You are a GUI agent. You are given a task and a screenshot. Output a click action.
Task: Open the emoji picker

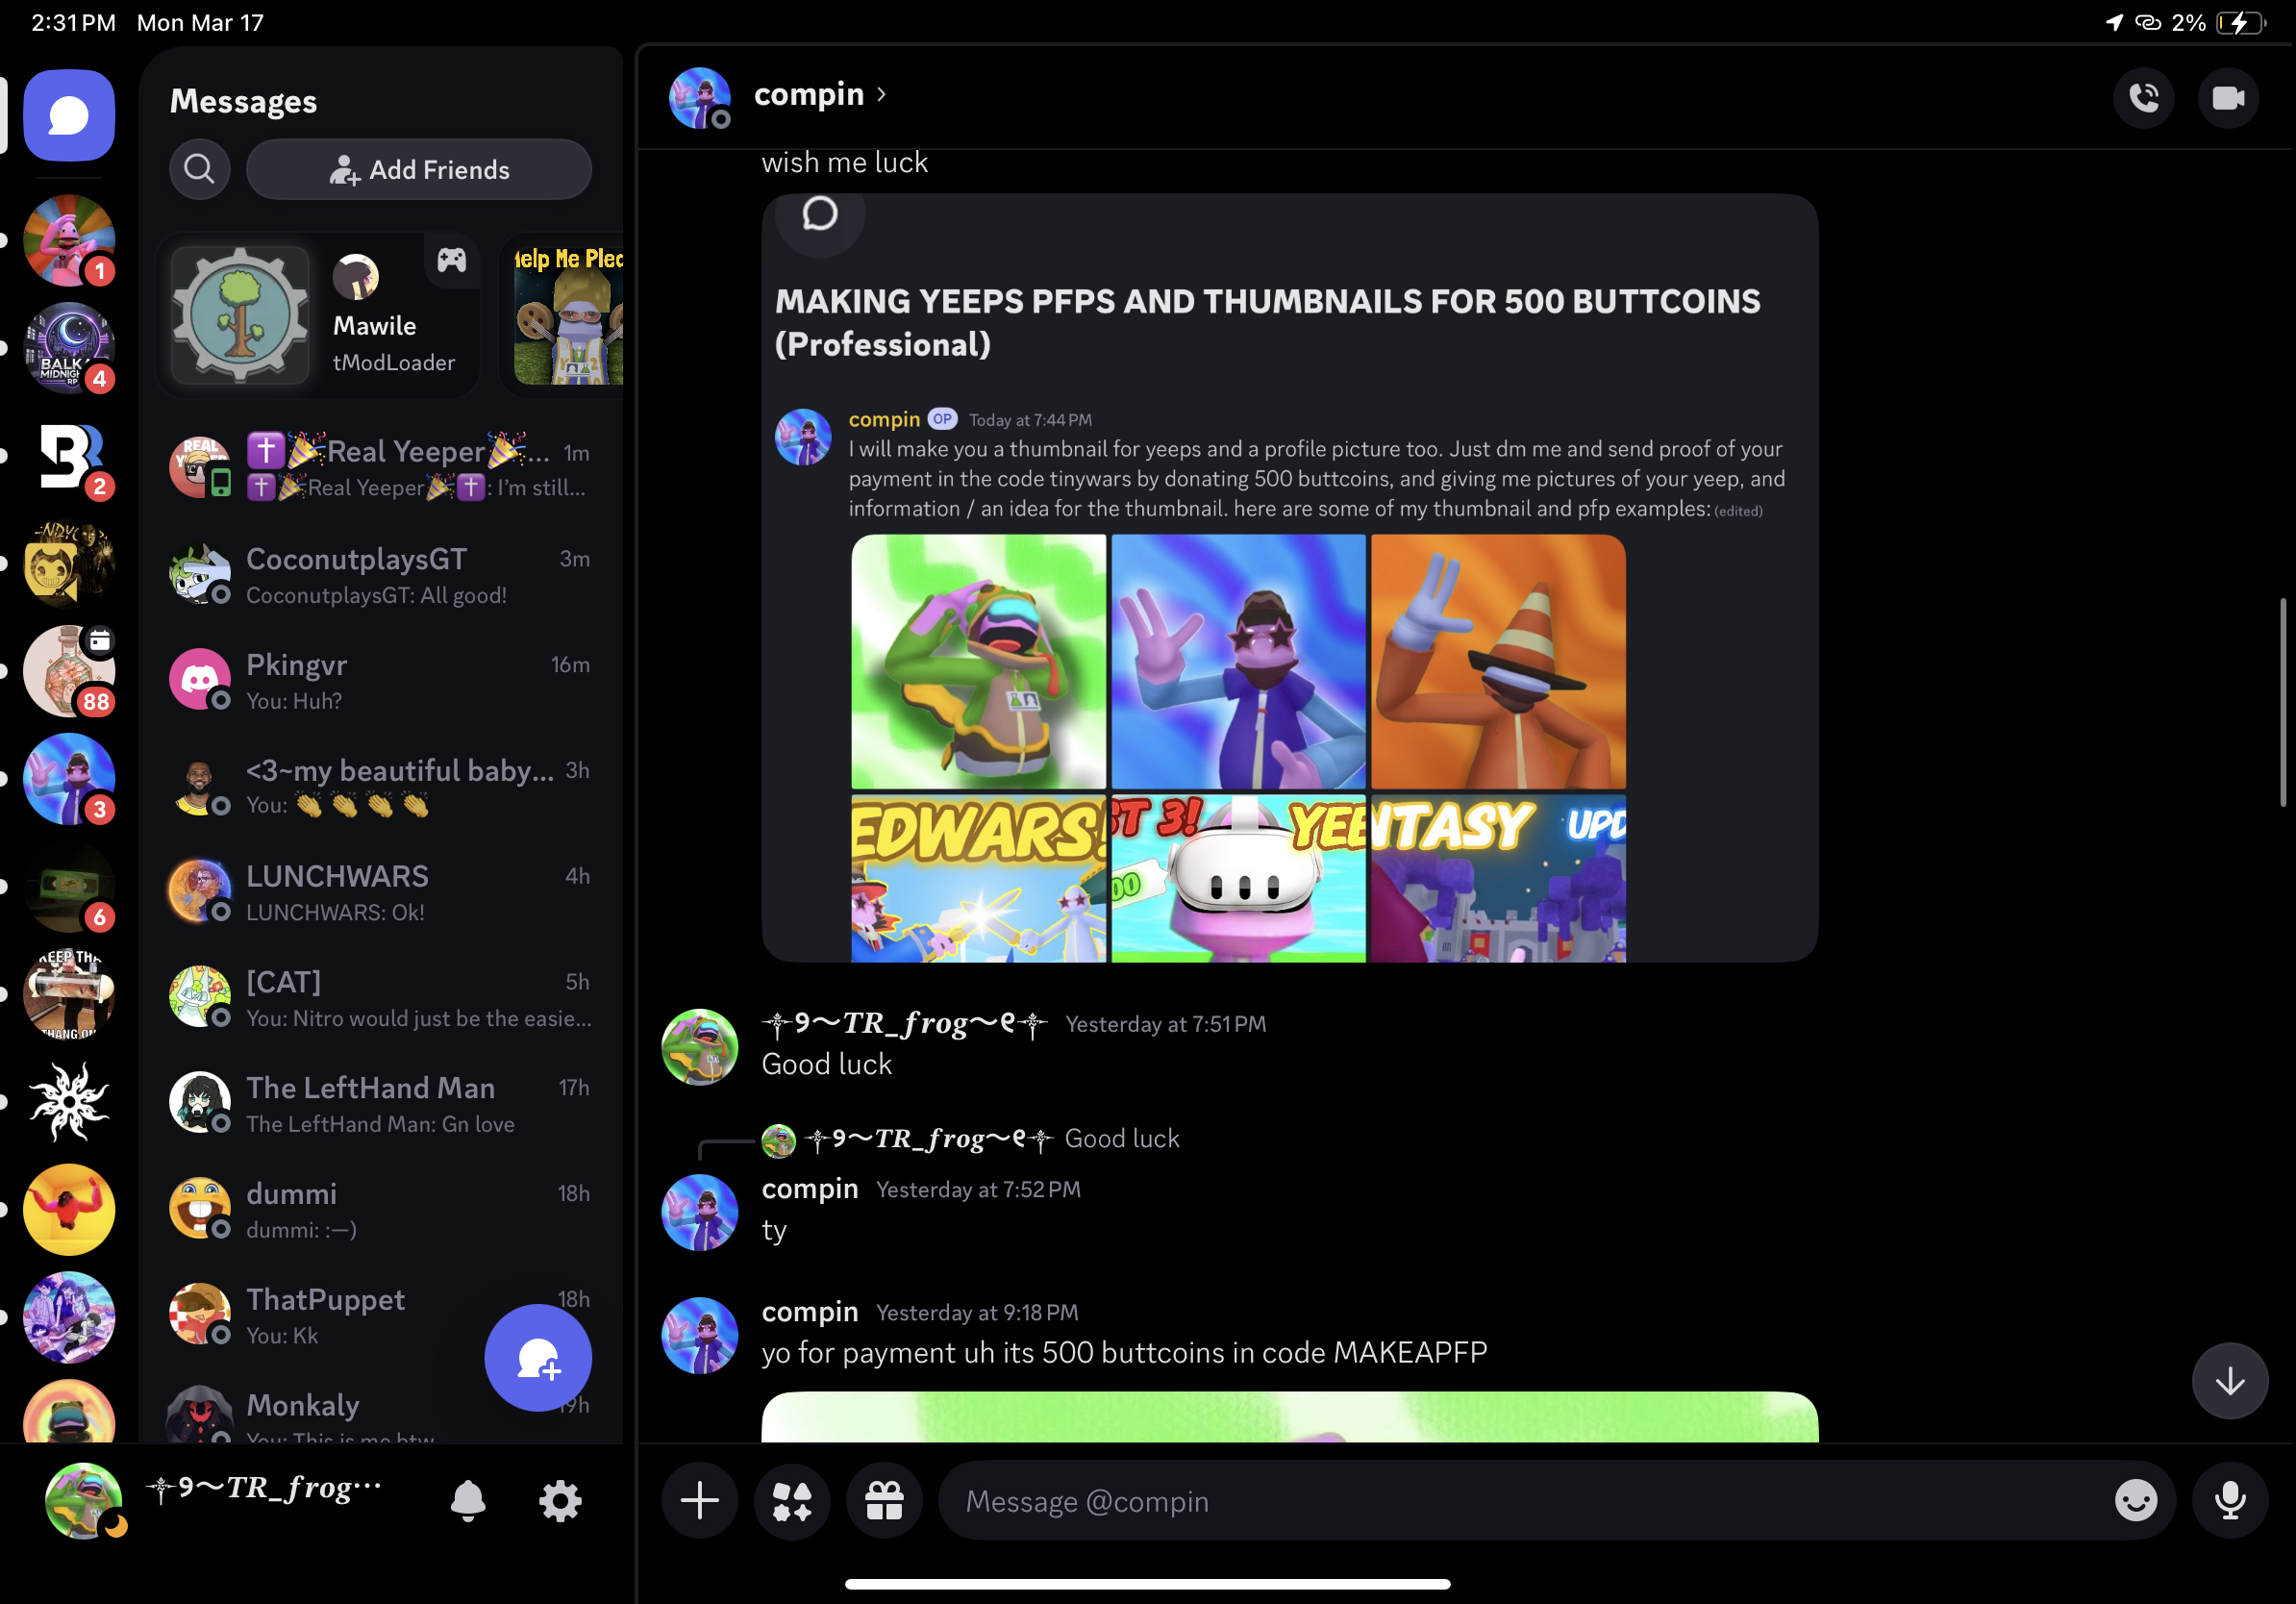click(2136, 1500)
